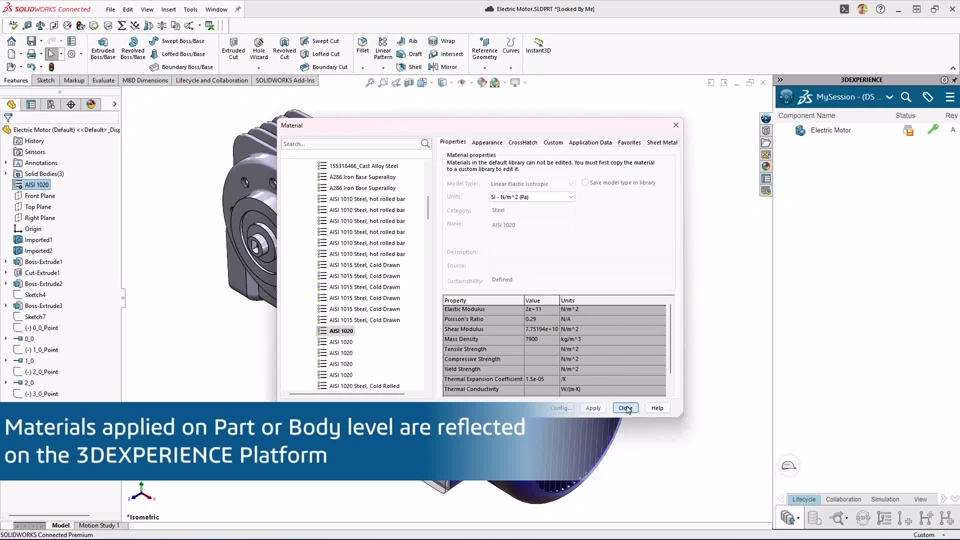Open the Tools menu
The image size is (960, 540).
point(190,9)
